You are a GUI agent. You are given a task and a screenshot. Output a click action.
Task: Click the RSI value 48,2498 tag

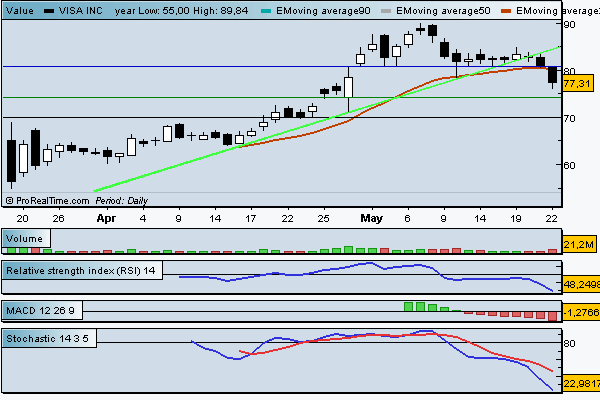pos(581,284)
